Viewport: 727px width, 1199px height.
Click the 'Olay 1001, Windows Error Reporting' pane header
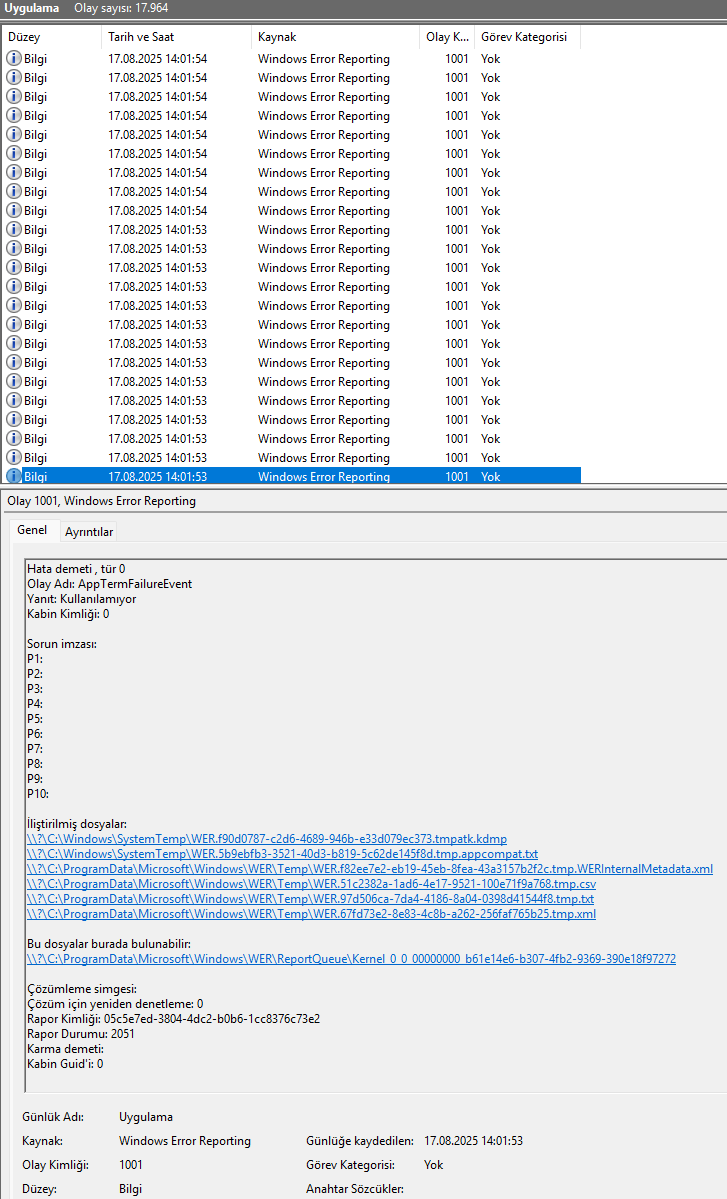click(x=102, y=501)
